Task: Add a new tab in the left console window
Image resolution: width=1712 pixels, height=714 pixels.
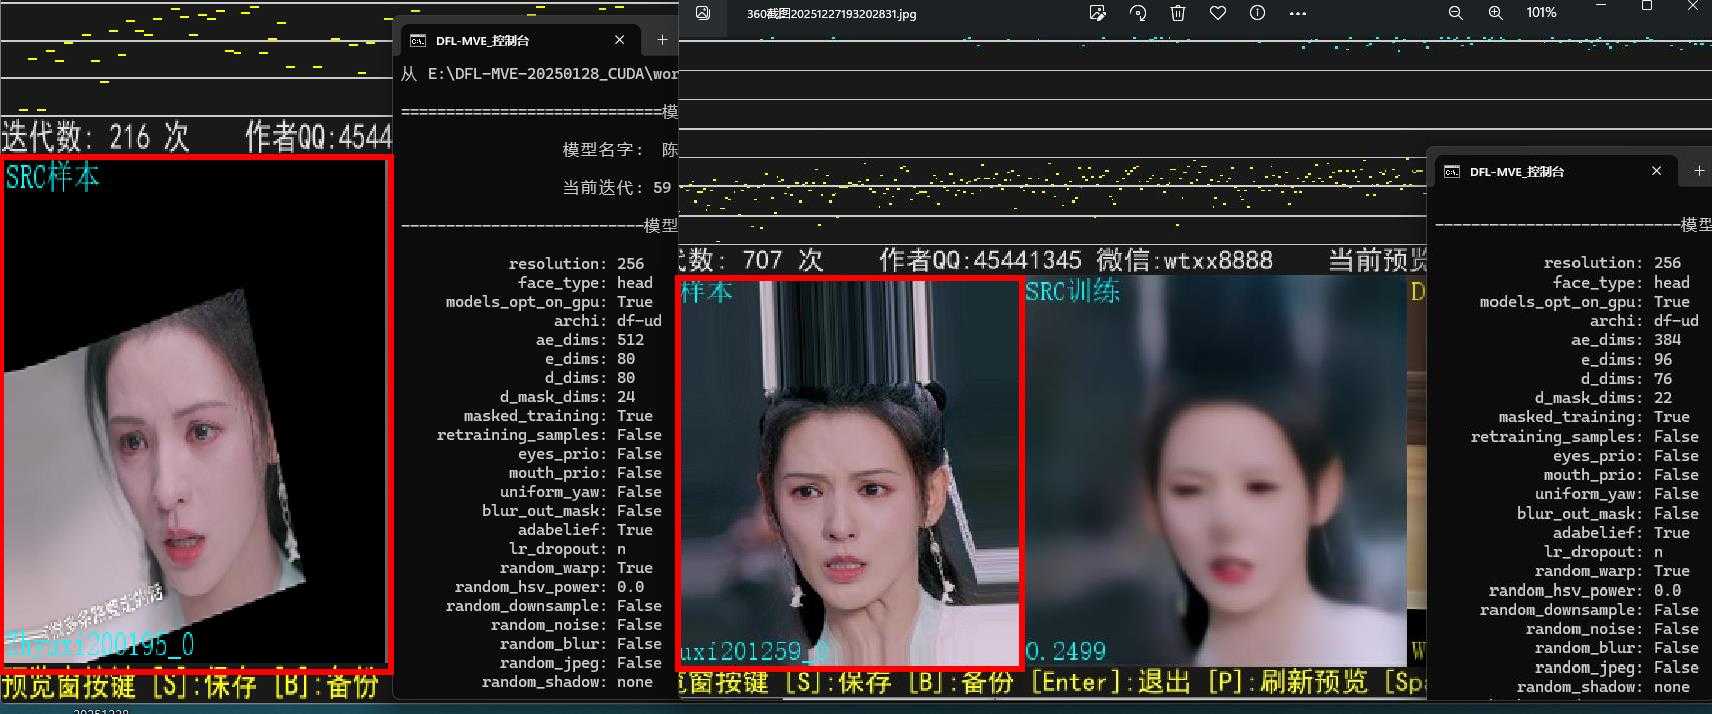Action: click(x=661, y=40)
